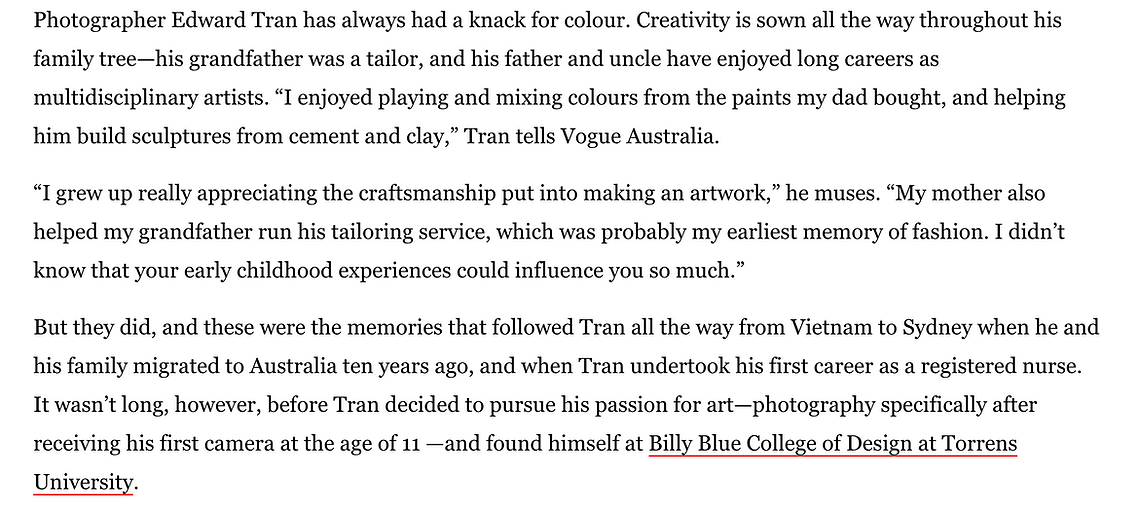
Task: Click the underlined word University
Action: coord(83,481)
